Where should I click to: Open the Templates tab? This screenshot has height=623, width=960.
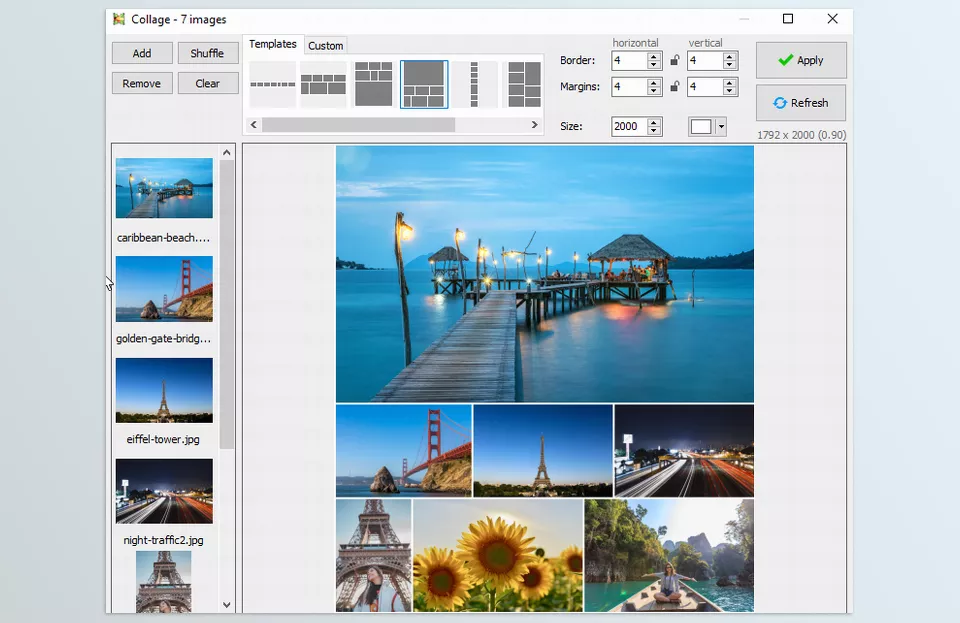[x=273, y=45]
